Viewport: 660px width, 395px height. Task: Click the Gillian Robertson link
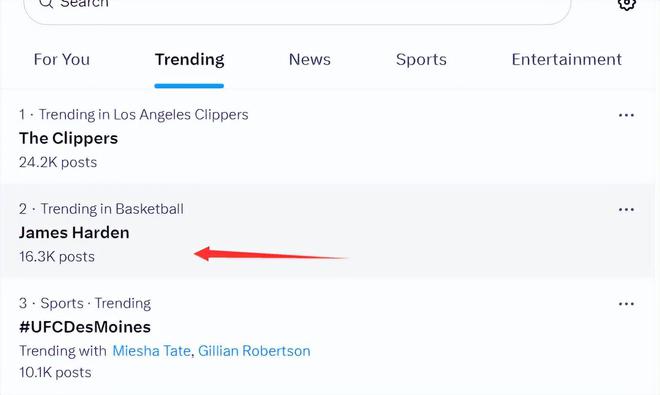pos(254,351)
